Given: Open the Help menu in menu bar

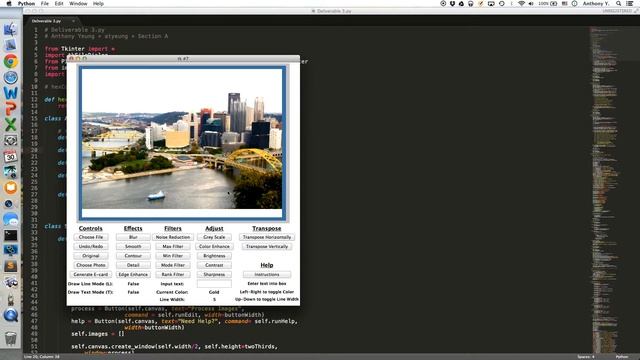Looking at the screenshot, I should [98, 4].
